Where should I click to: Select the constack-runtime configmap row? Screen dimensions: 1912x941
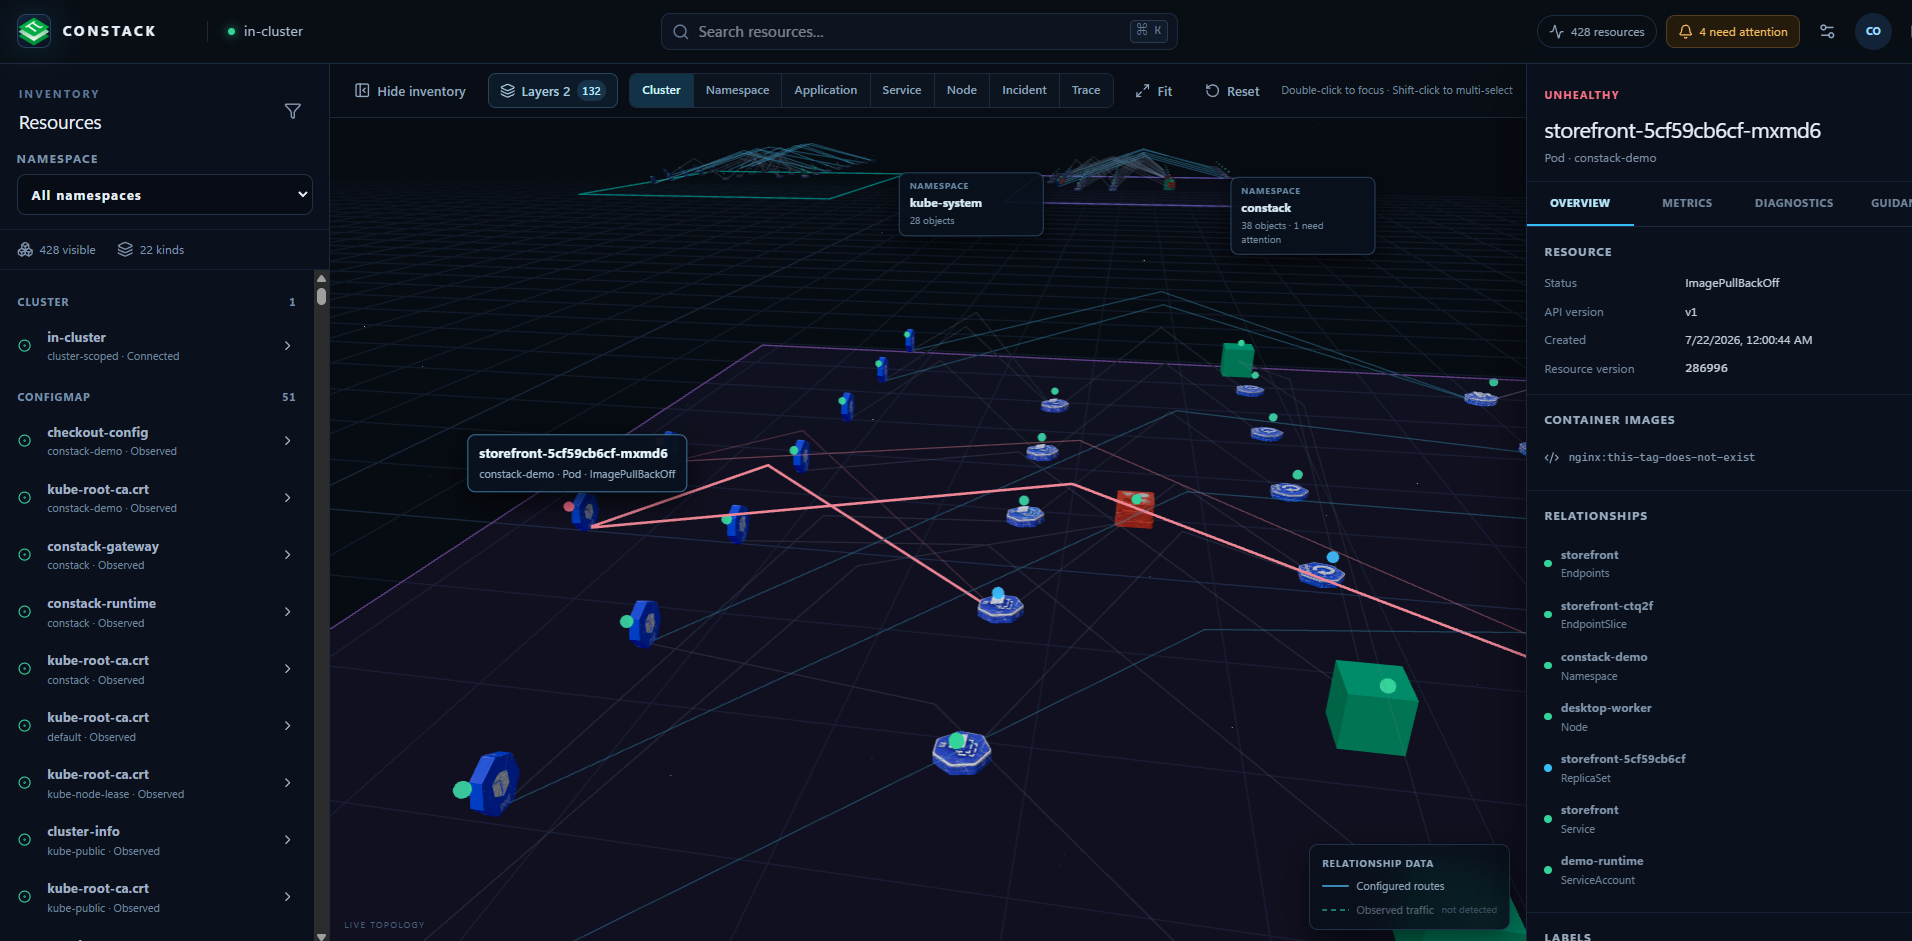point(157,612)
